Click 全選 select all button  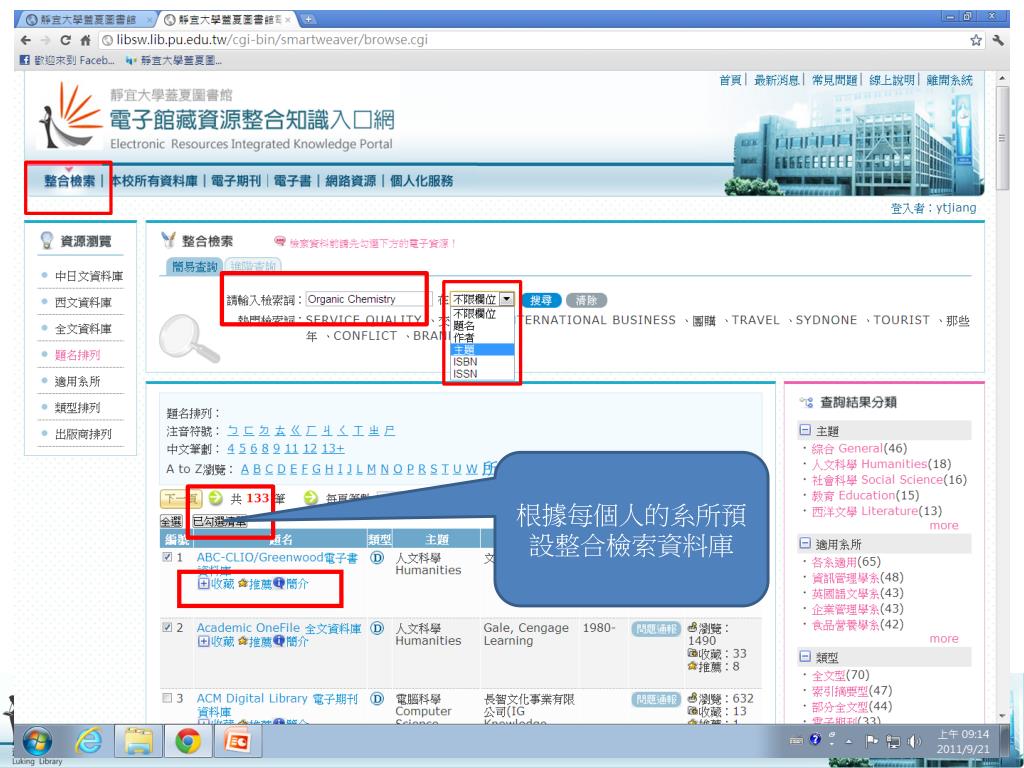click(x=171, y=521)
